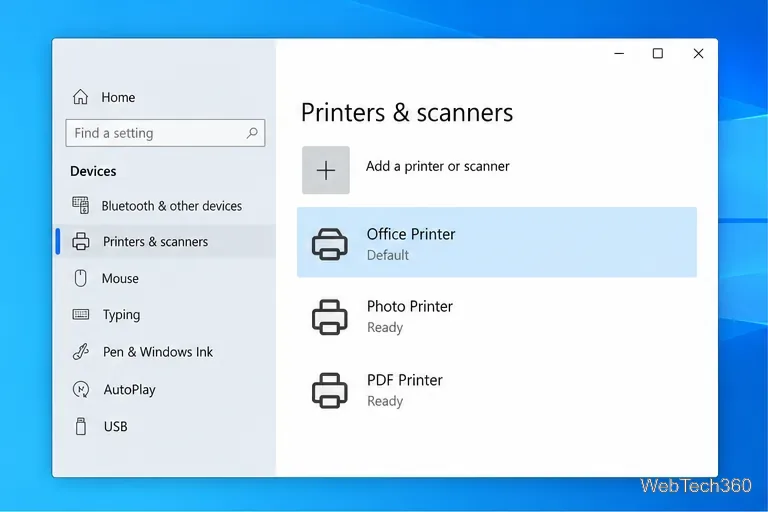The height and width of the screenshot is (512, 768).
Task: Open the USB settings label
Action: [x=116, y=426]
